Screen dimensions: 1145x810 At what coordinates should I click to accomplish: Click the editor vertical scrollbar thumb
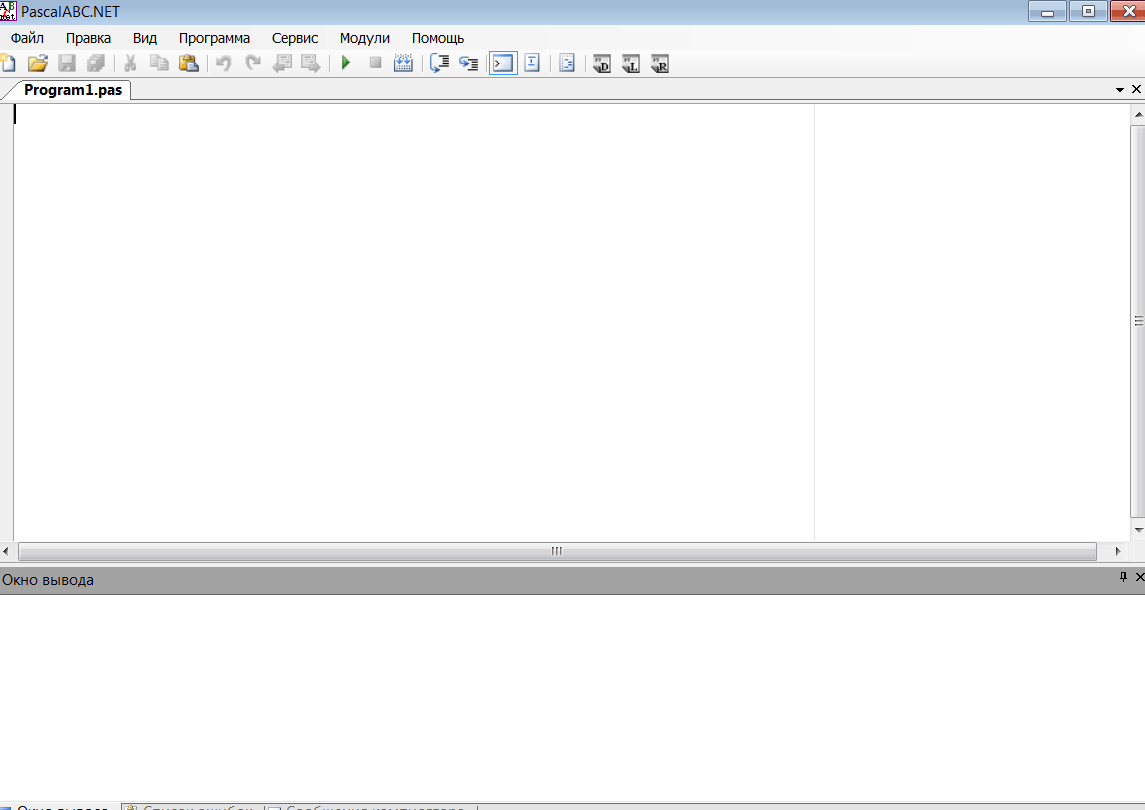(1138, 321)
